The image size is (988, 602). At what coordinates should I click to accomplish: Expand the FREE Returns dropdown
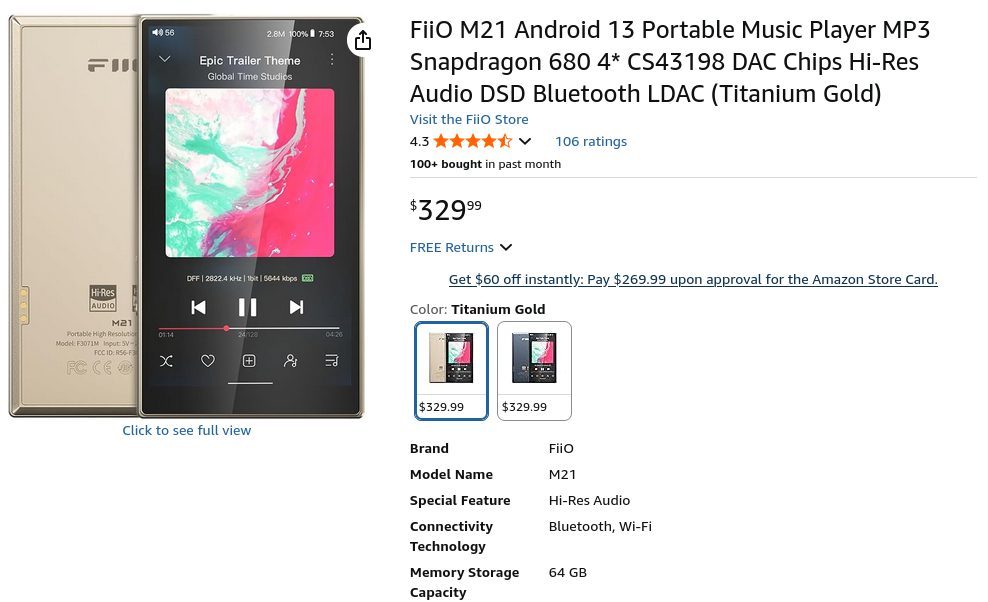coord(461,248)
